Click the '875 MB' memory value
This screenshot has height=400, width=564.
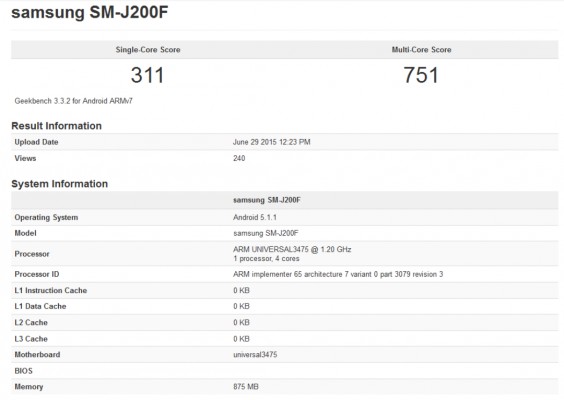tap(246, 387)
